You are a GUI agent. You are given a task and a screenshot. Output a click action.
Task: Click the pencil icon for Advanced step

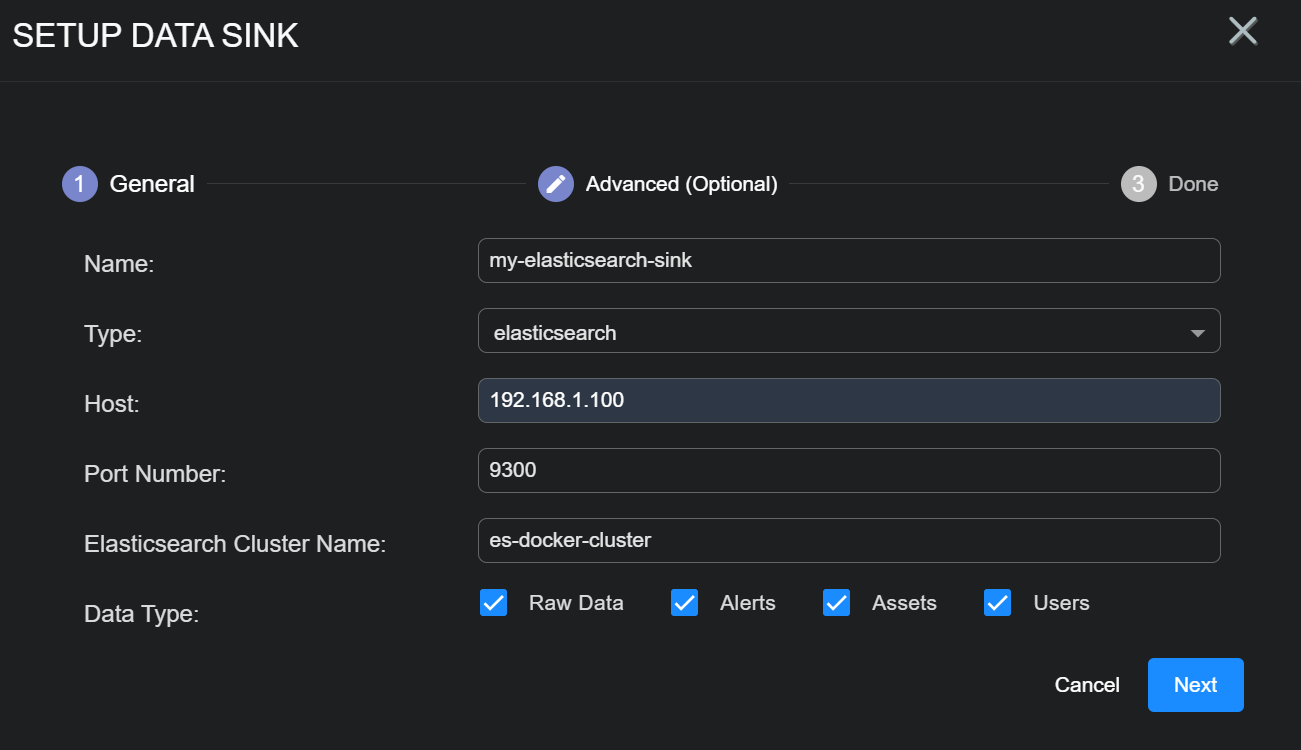pos(556,184)
